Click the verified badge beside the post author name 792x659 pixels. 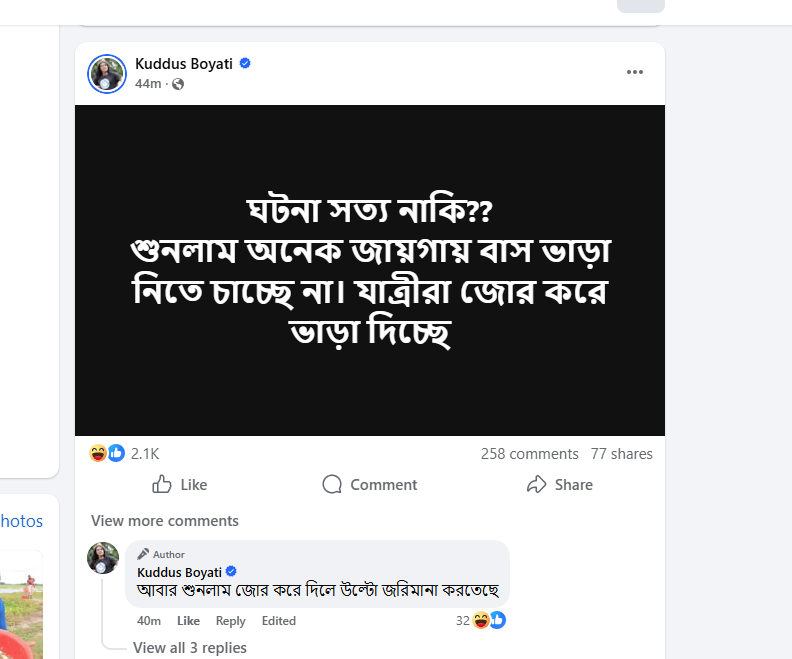[245, 64]
